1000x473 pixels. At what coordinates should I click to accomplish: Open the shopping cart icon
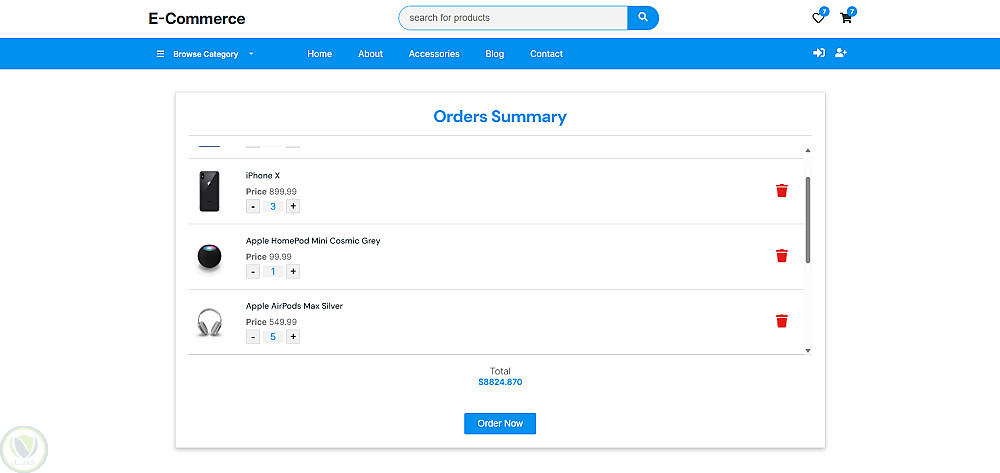(846, 18)
